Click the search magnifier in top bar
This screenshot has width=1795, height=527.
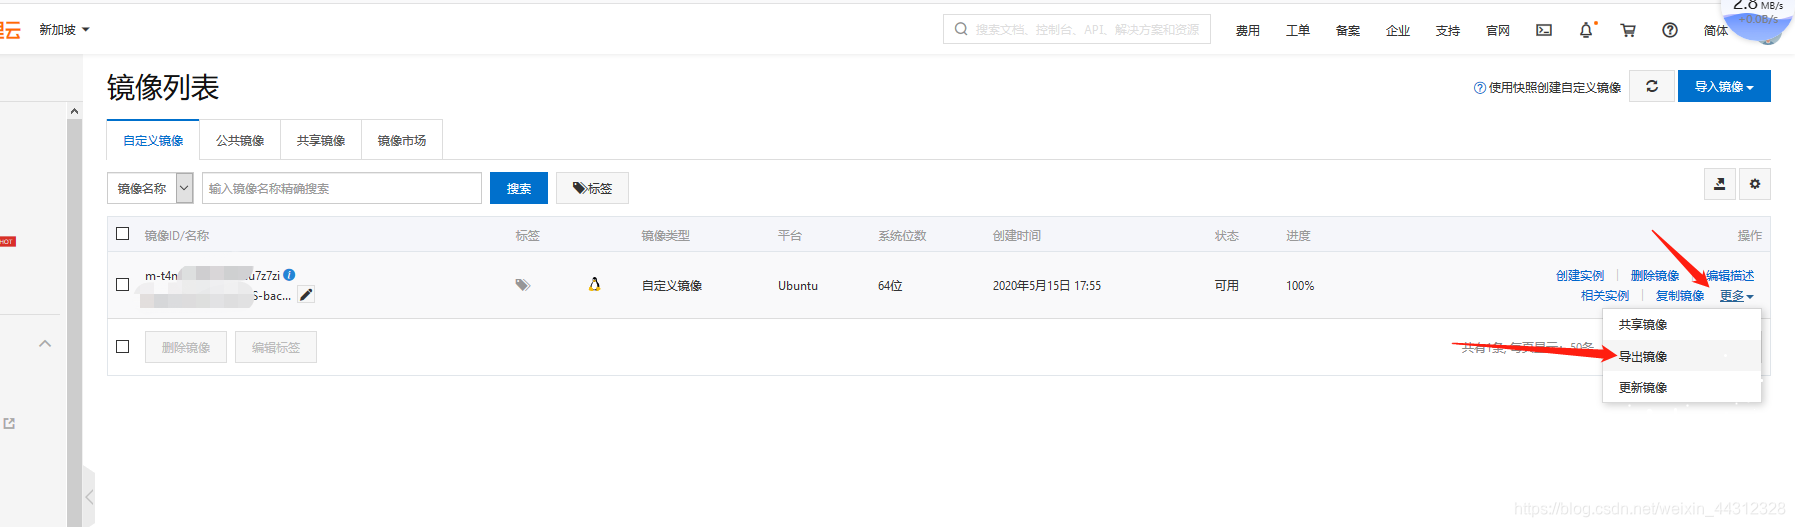click(961, 29)
